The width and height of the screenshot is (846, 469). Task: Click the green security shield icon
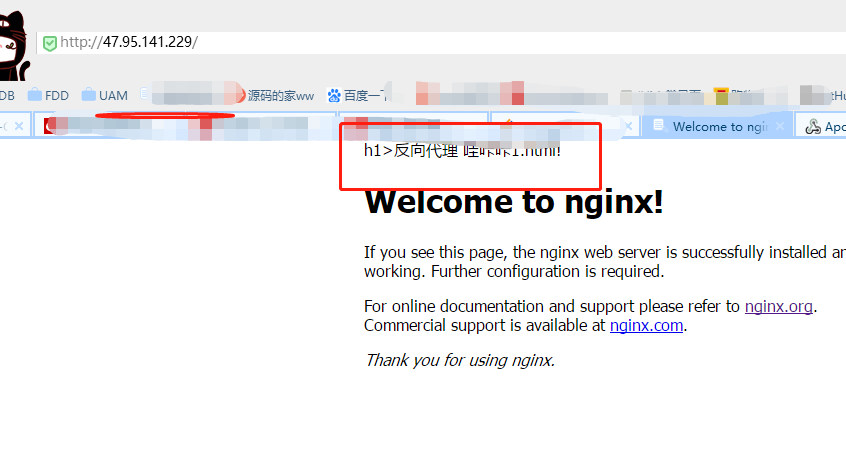click(x=50, y=43)
